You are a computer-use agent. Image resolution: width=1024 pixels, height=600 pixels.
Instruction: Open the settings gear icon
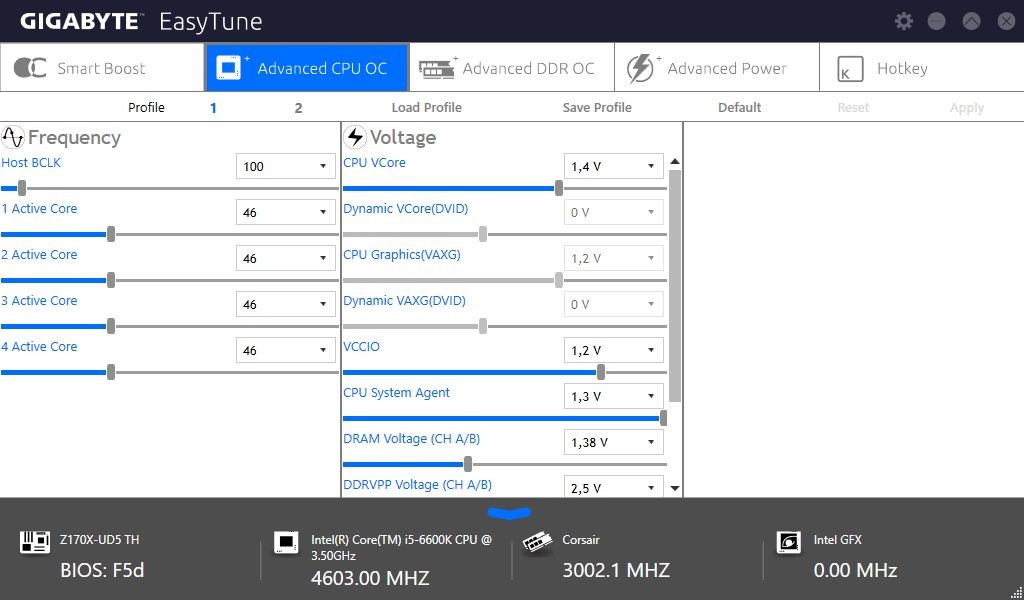(903, 21)
